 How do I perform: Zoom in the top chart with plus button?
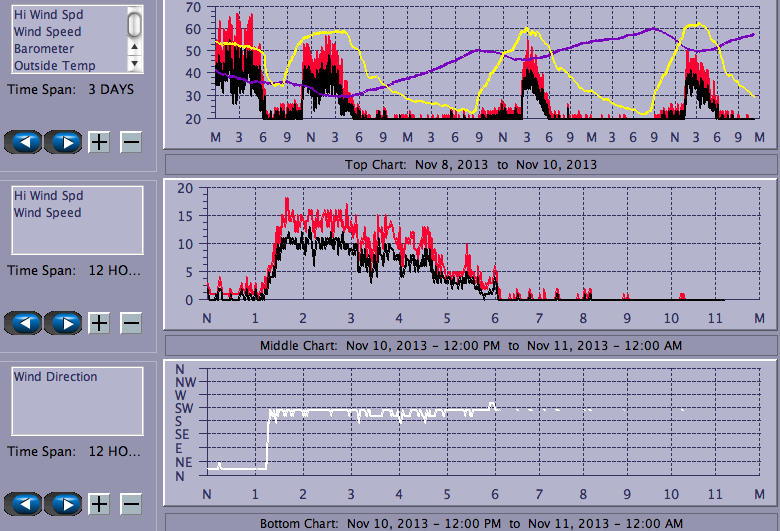click(99, 141)
